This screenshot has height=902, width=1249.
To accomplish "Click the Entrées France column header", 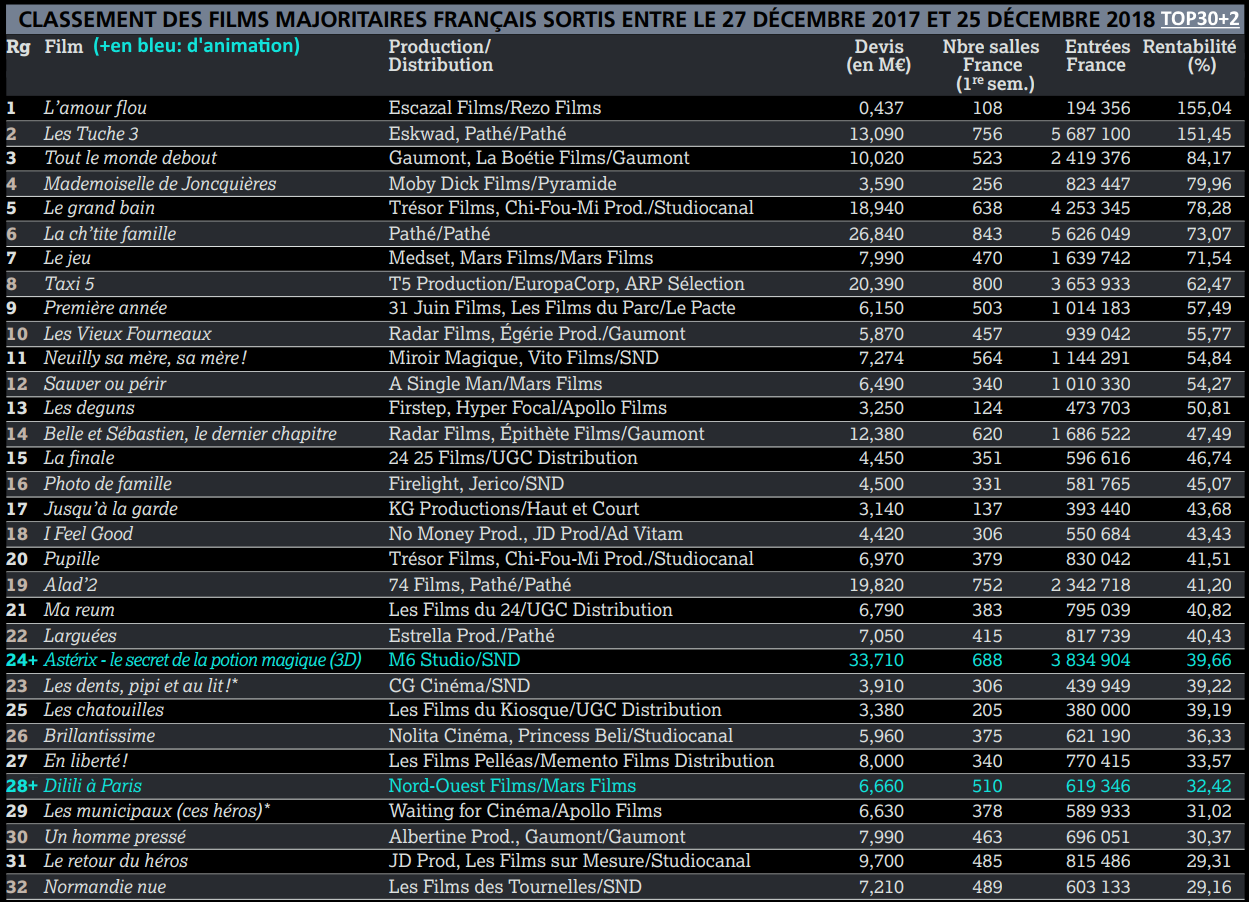I will coord(1096,56).
